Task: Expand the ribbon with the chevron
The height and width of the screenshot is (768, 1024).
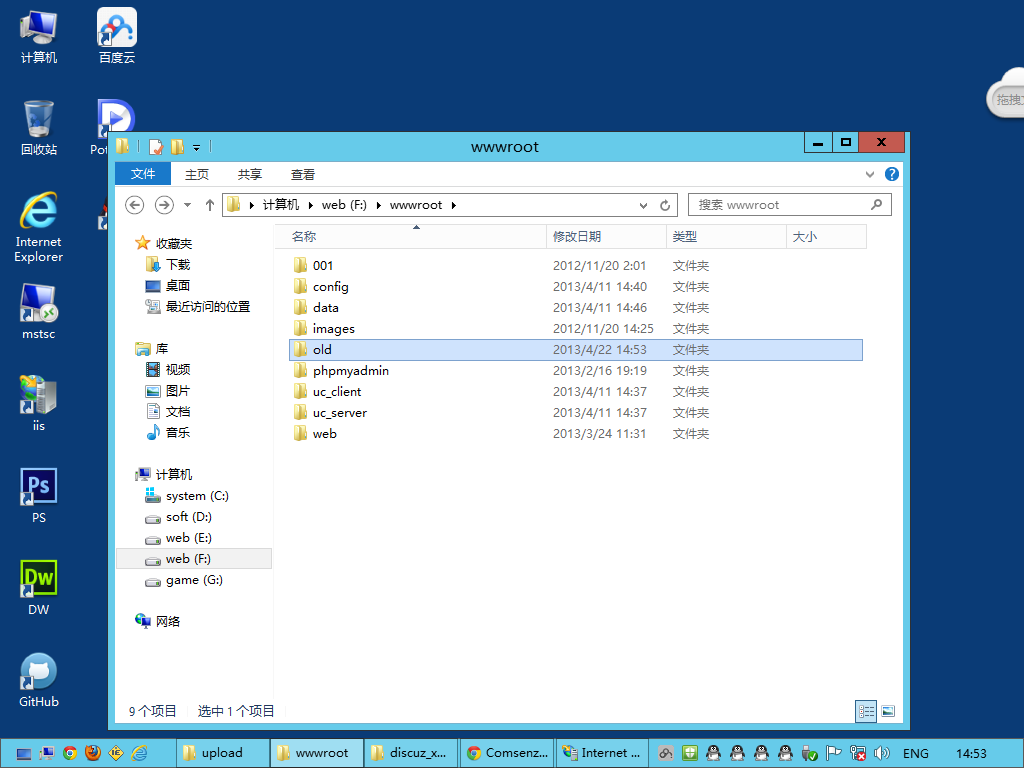Action: point(869,174)
